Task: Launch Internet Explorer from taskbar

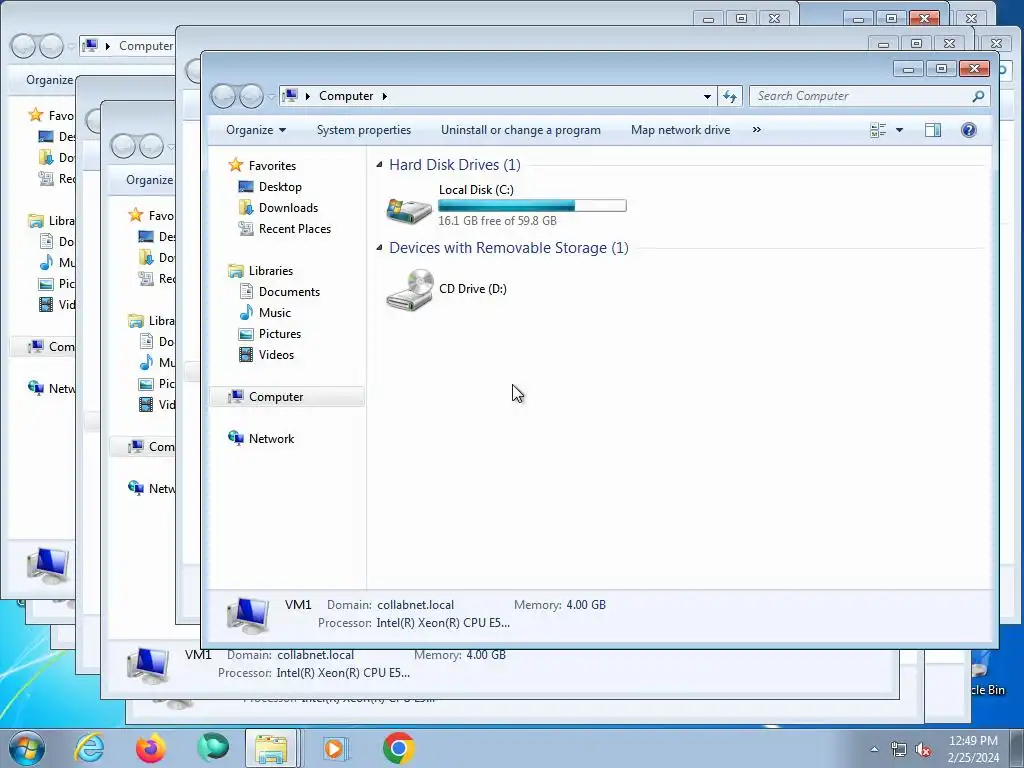Action: 89,748
